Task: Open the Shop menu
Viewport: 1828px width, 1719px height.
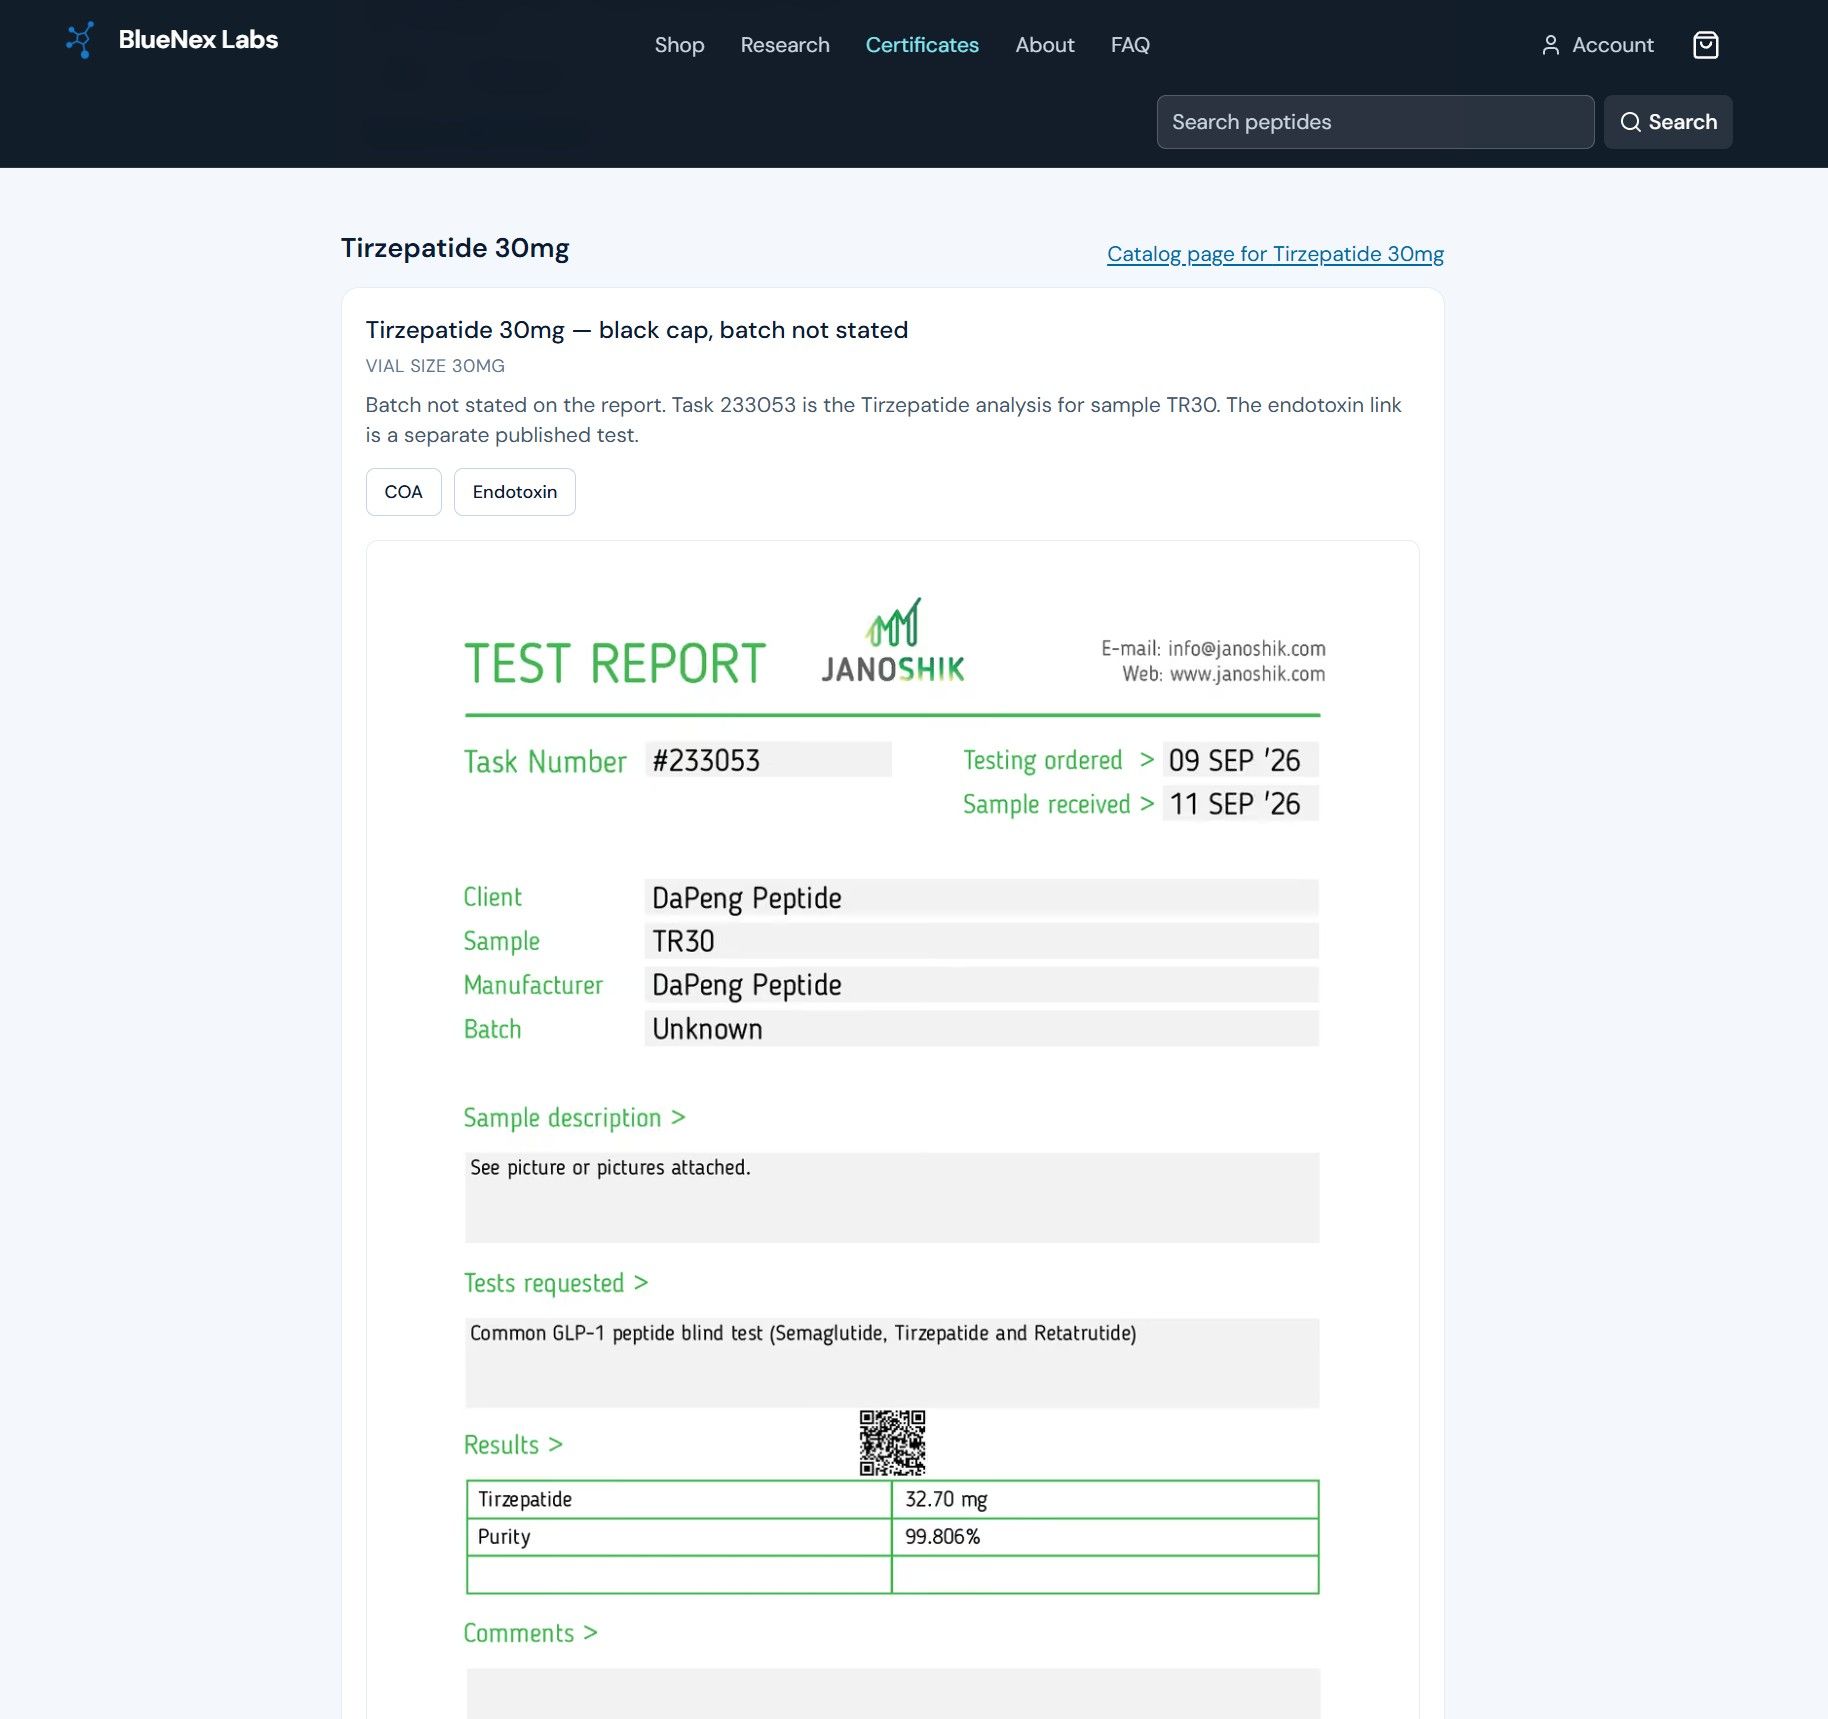Action: [679, 45]
